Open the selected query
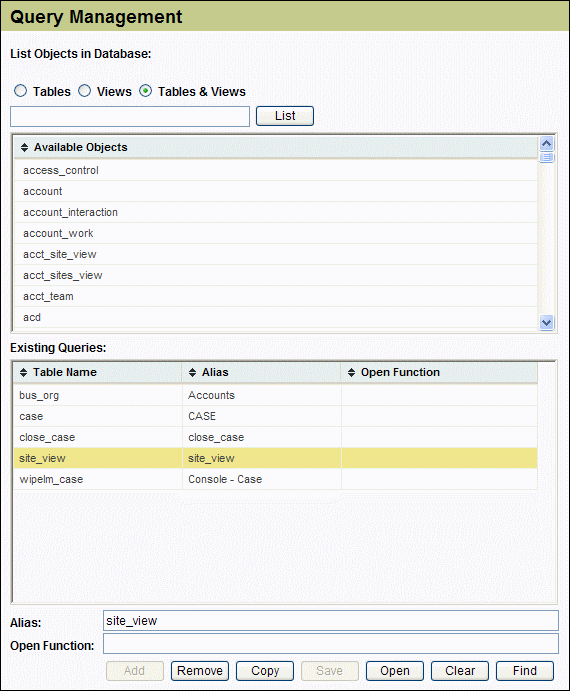Viewport: 570px width, 691px height. (395, 671)
